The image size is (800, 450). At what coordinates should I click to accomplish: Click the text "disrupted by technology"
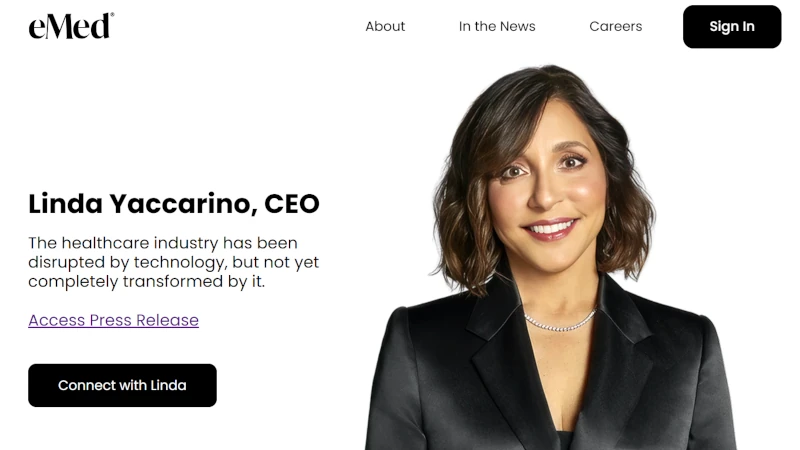pyautogui.click(x=127, y=262)
